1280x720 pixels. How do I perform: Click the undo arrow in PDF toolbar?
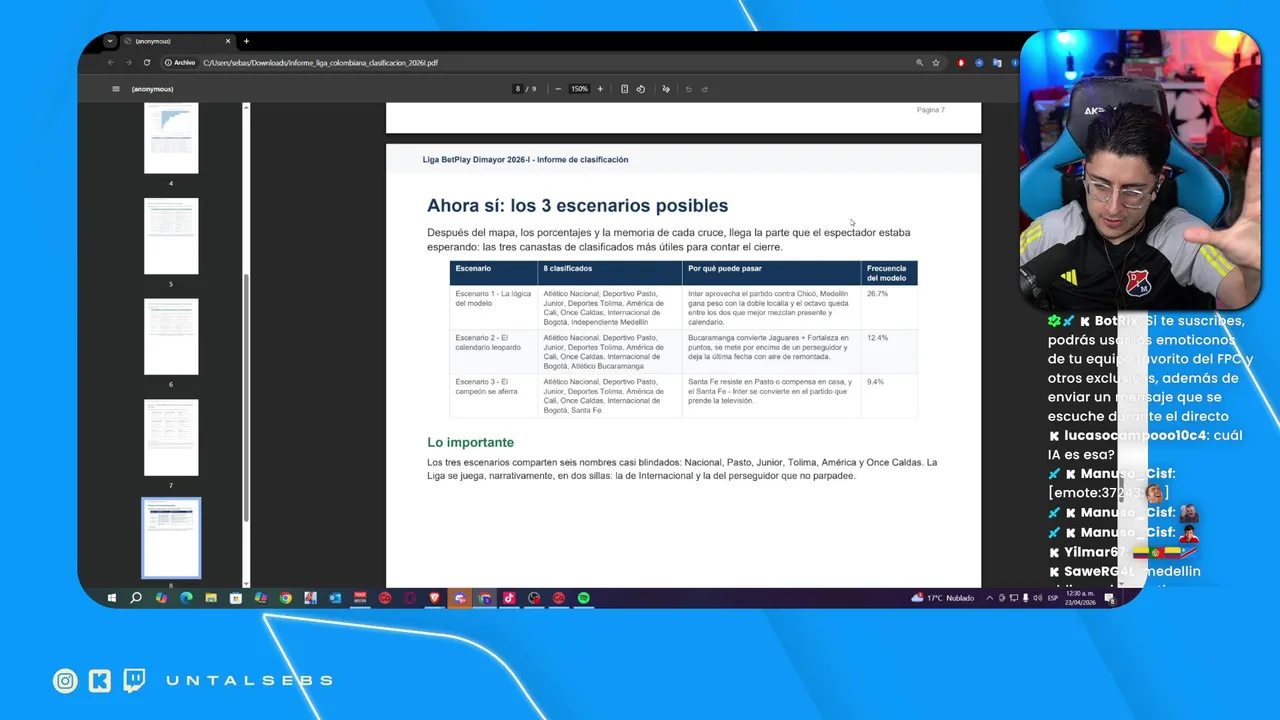coord(688,89)
